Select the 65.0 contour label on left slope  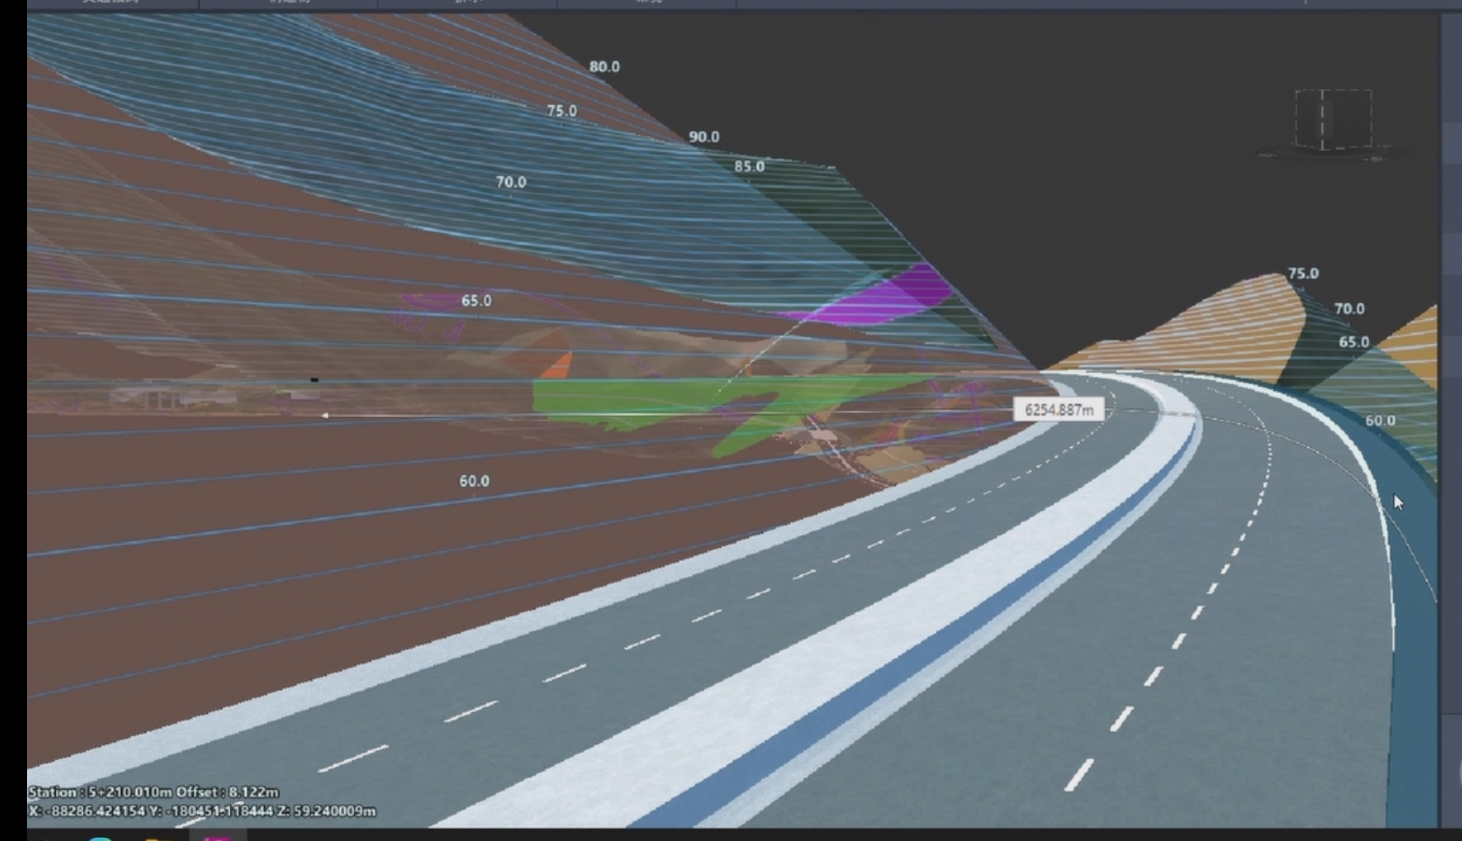pyautogui.click(x=476, y=300)
